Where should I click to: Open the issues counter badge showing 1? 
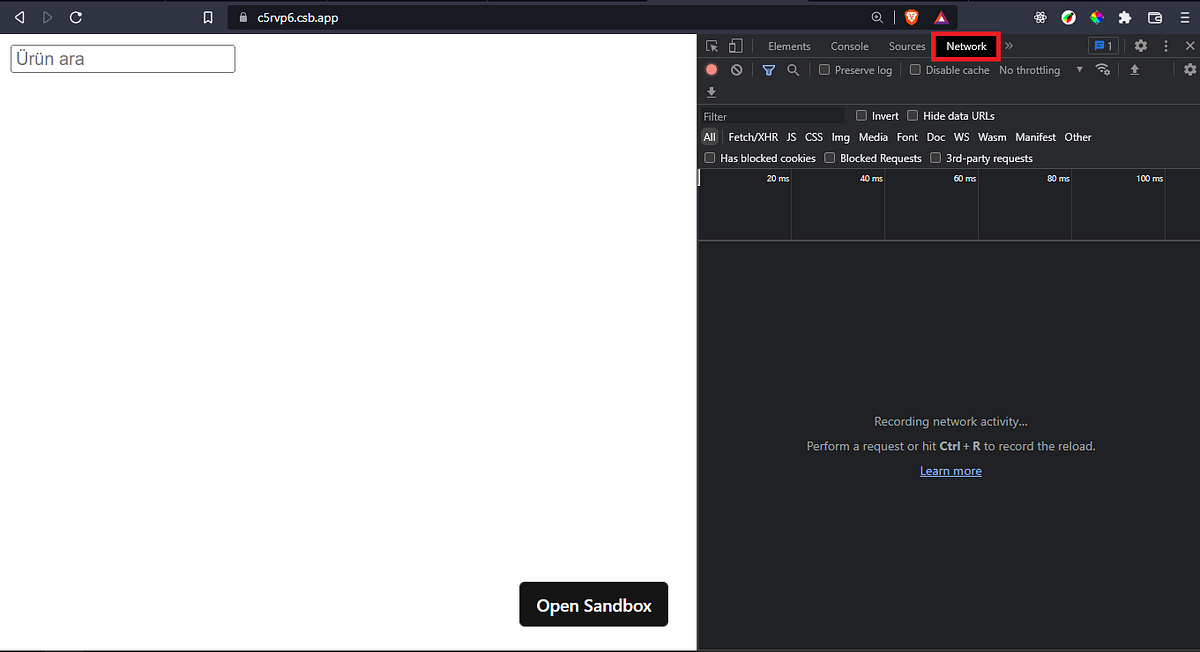pyautogui.click(x=1103, y=46)
